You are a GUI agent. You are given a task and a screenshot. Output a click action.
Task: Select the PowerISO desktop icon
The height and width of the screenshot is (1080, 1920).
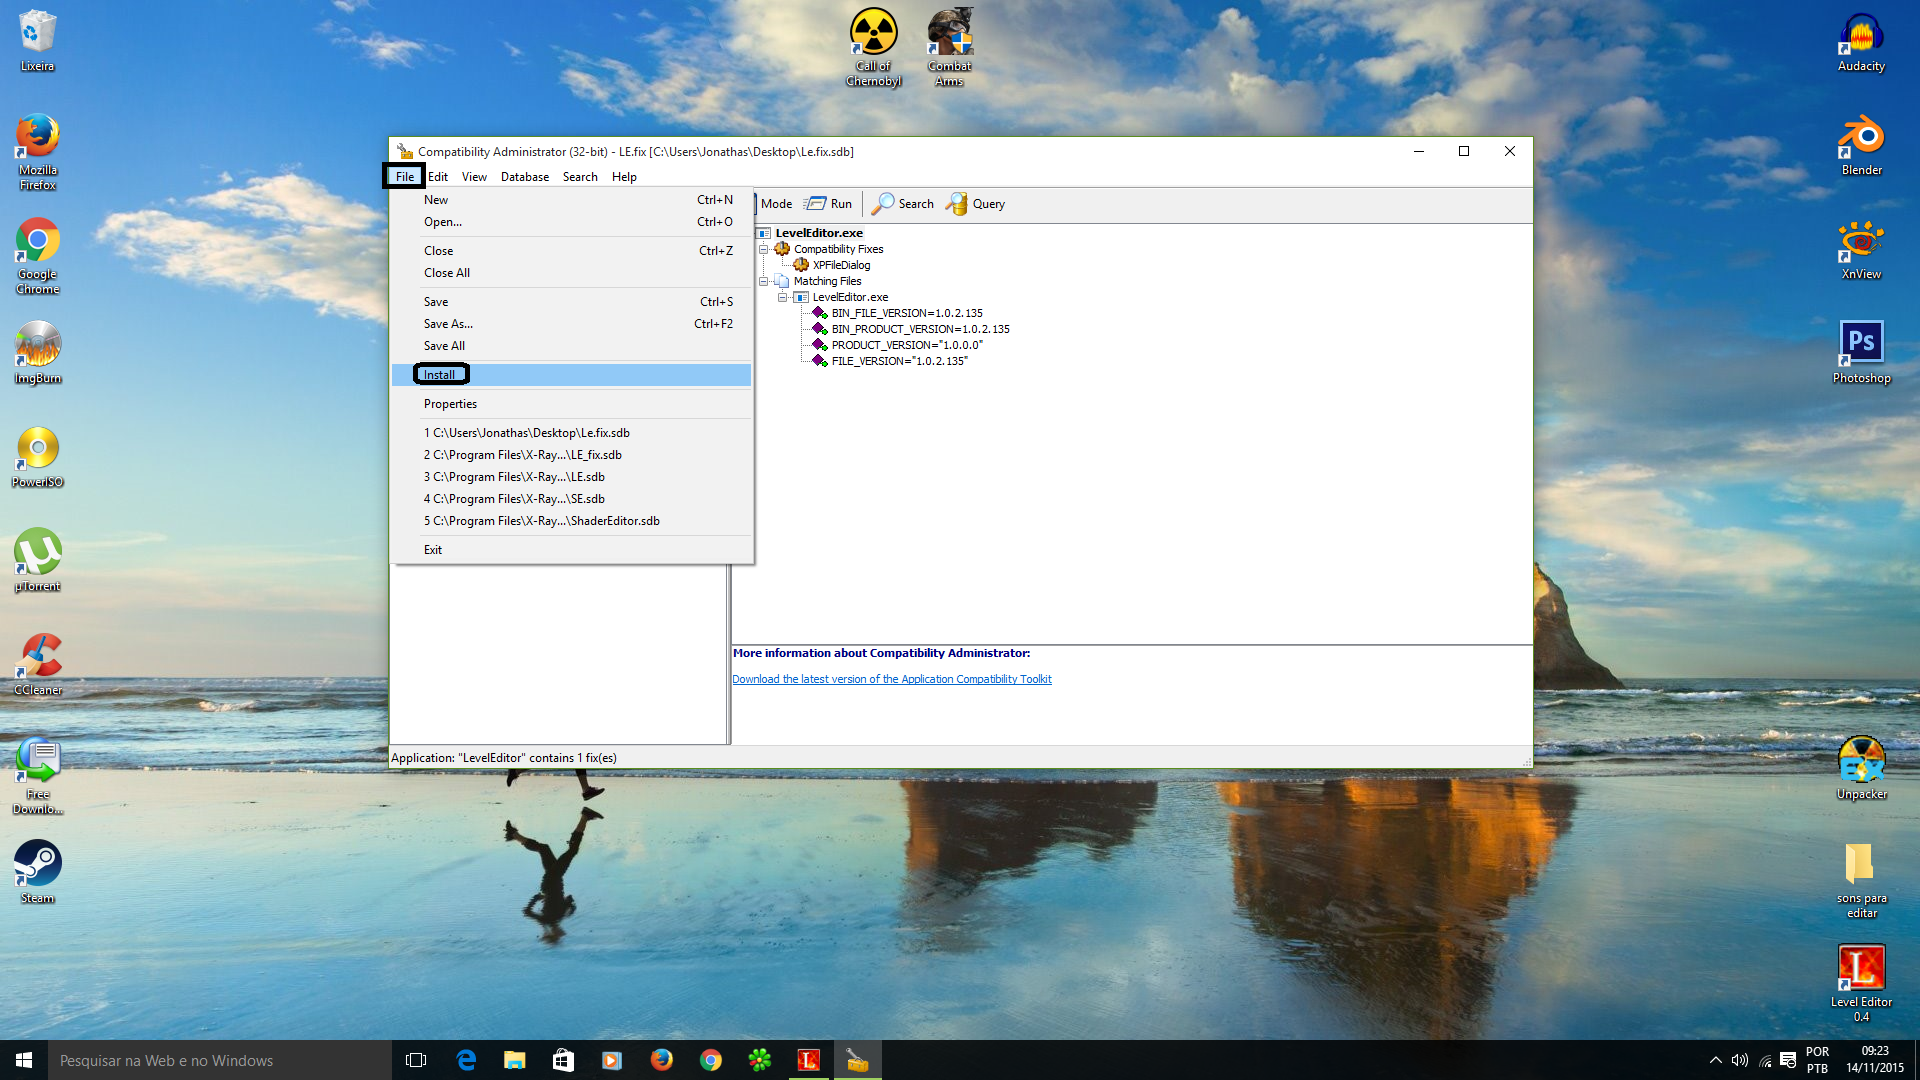coord(37,457)
